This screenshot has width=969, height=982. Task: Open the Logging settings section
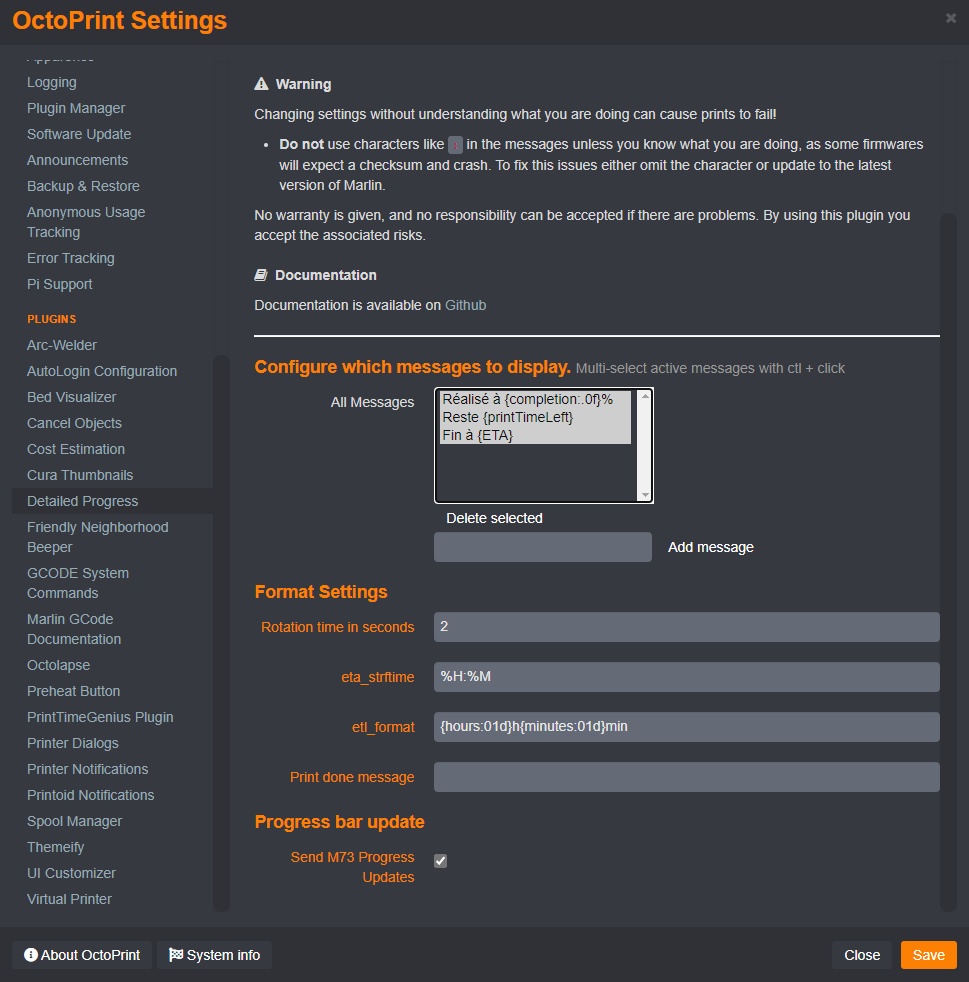[x=52, y=82]
